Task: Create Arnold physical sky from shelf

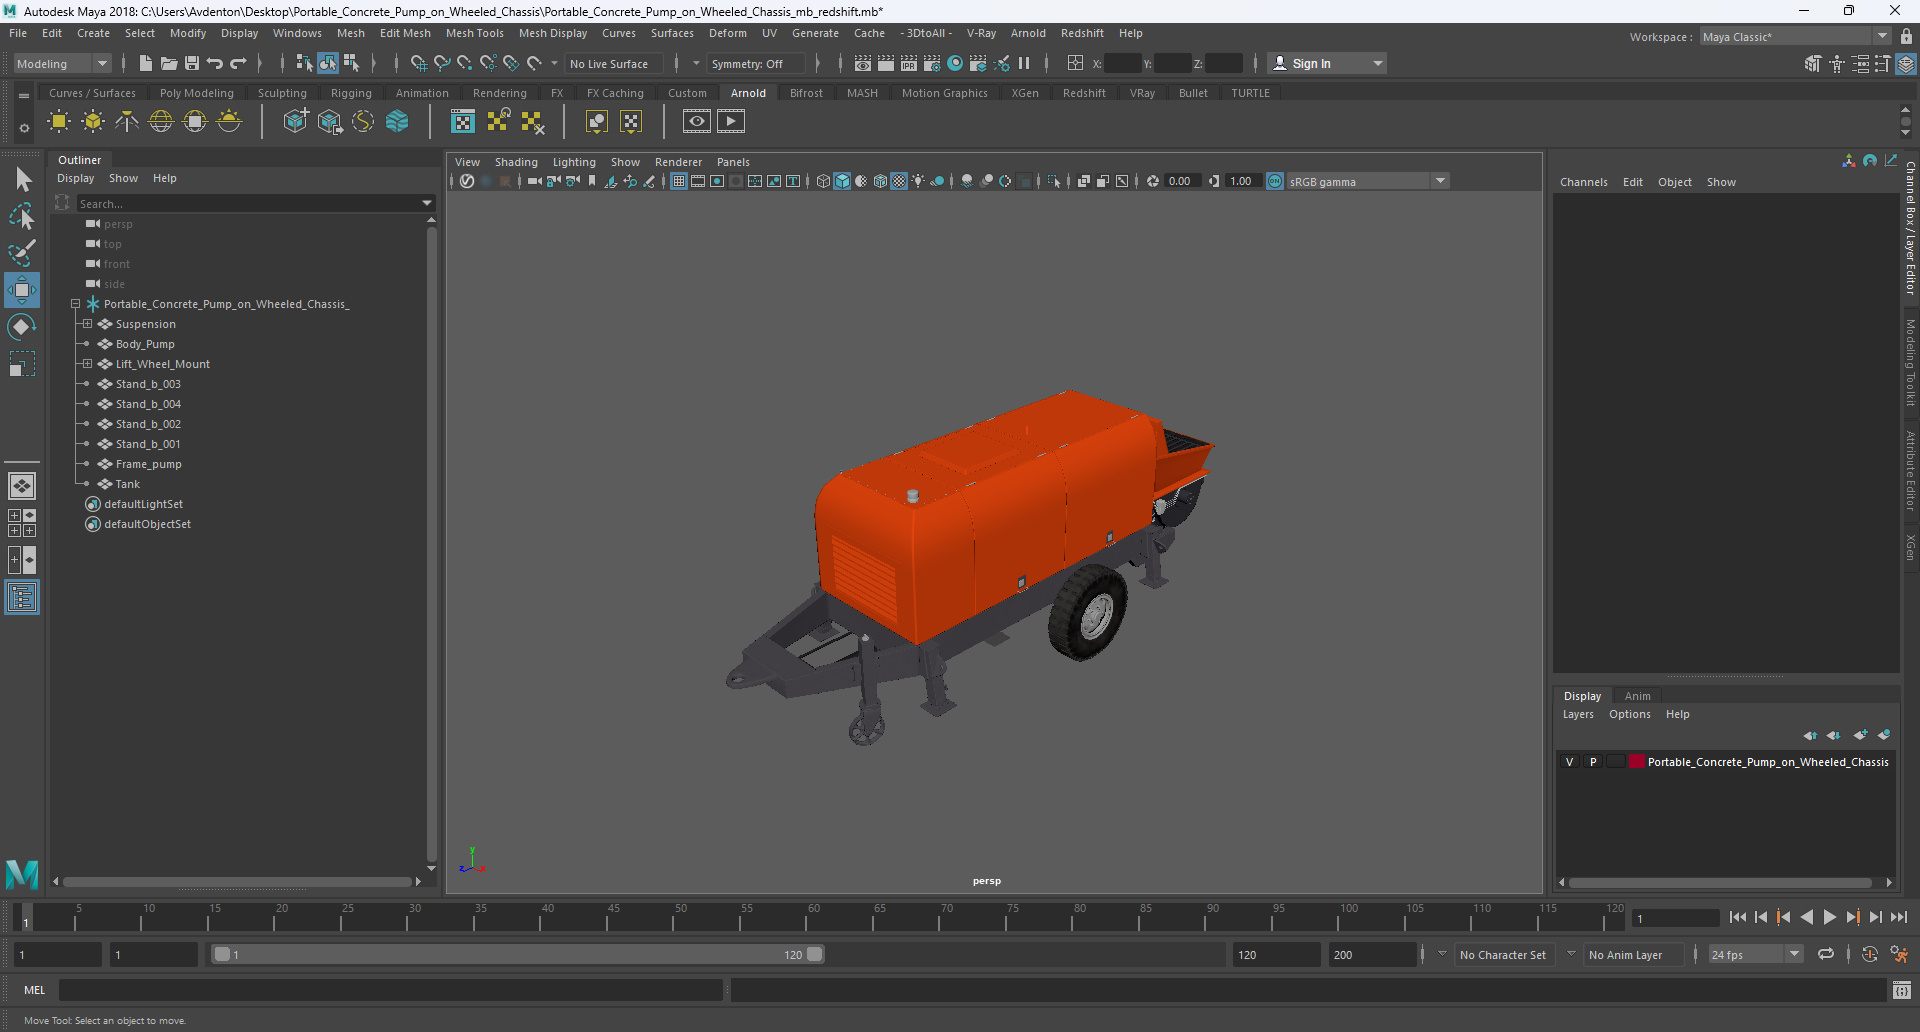Action: click(229, 122)
